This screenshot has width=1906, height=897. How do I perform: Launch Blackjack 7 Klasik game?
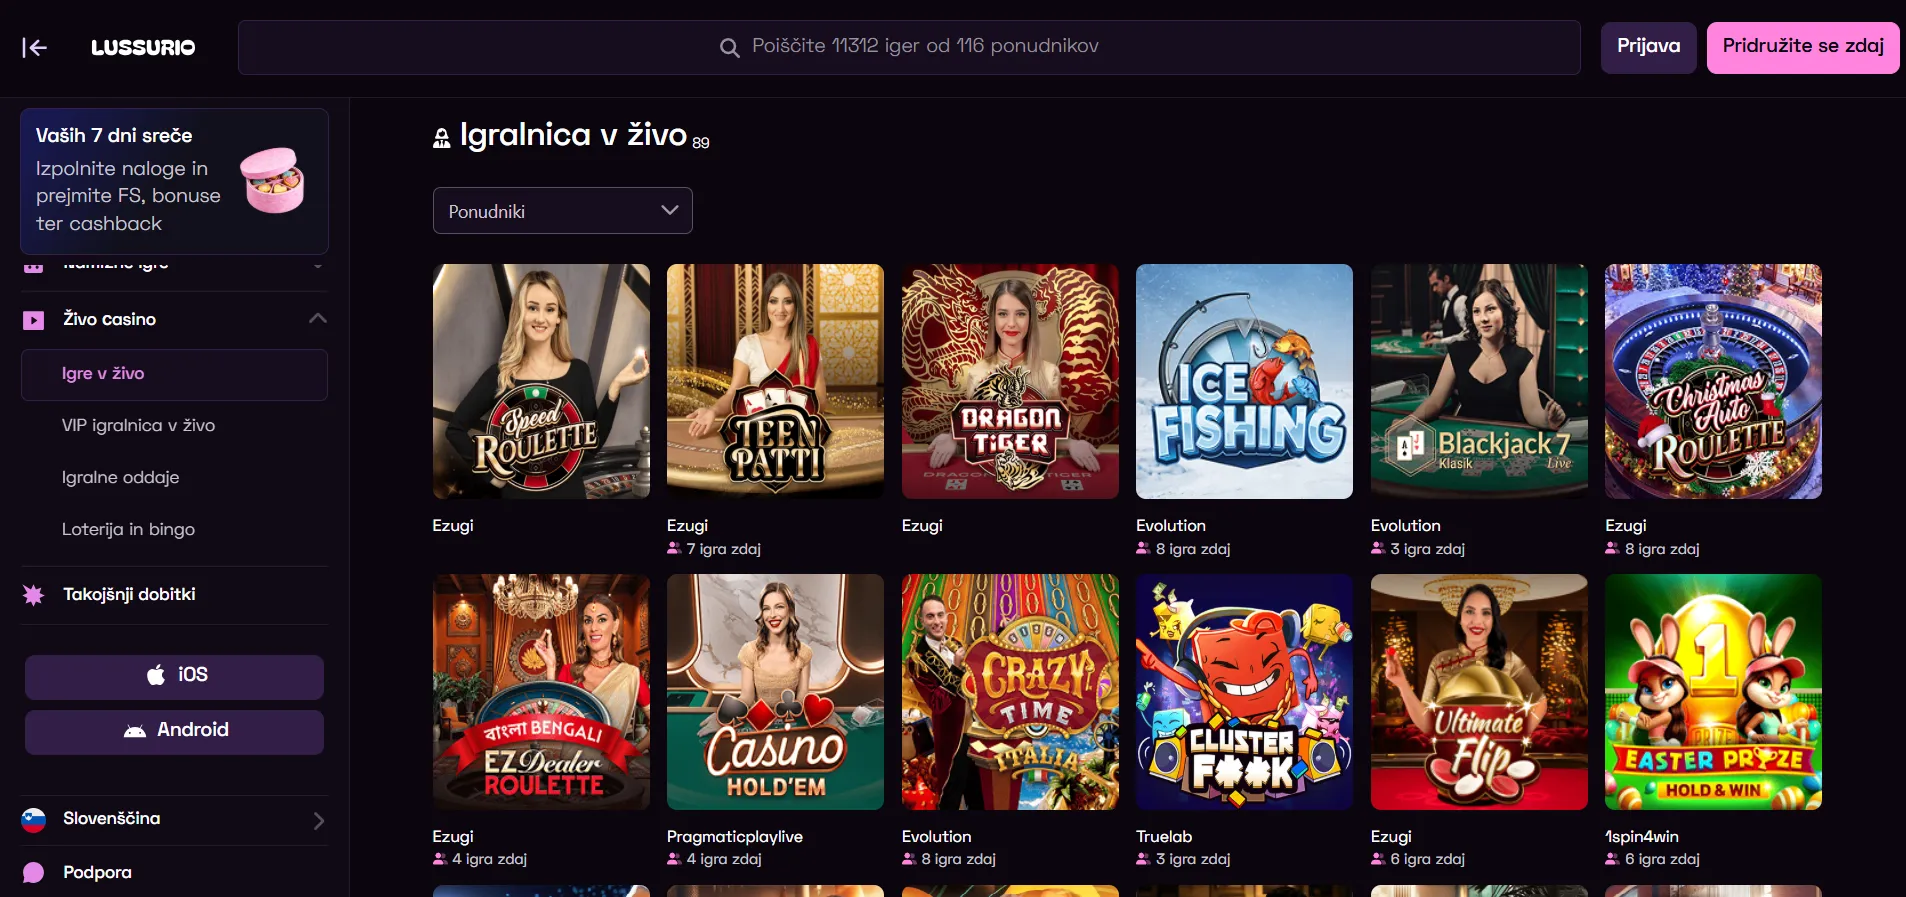point(1479,381)
